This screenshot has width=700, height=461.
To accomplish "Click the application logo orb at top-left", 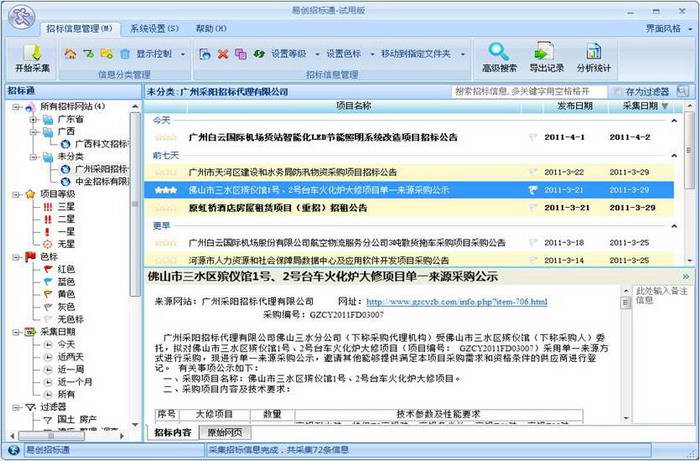I will pyautogui.click(x=21, y=17).
